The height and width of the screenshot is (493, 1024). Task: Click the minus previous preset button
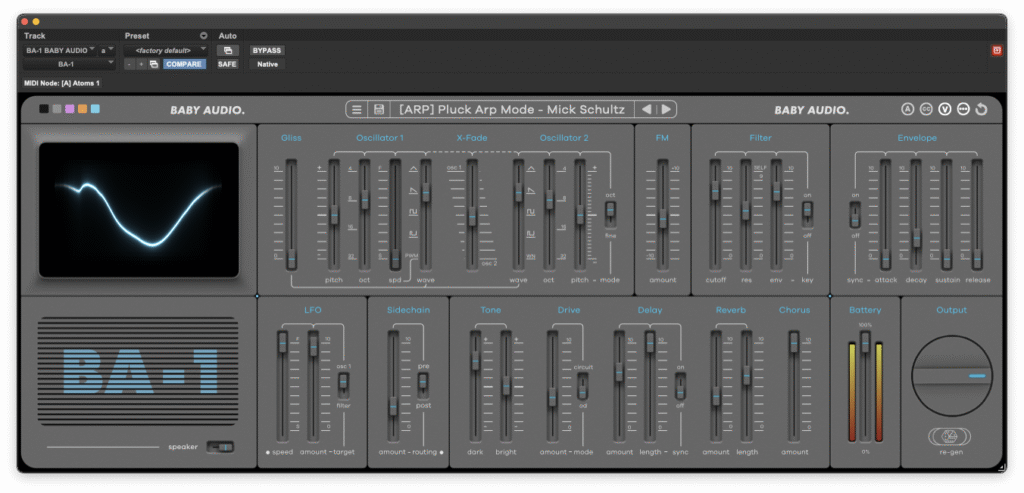(x=129, y=64)
